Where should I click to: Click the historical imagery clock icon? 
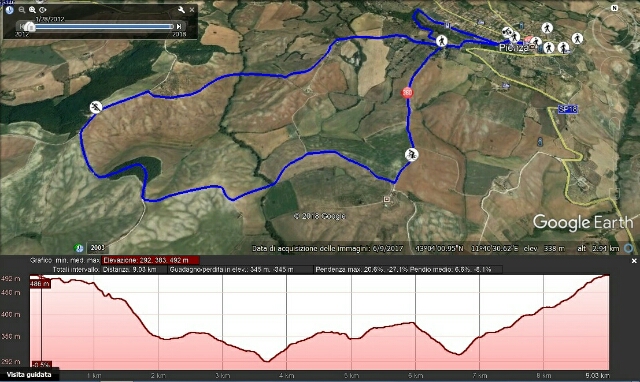[x=9, y=9]
